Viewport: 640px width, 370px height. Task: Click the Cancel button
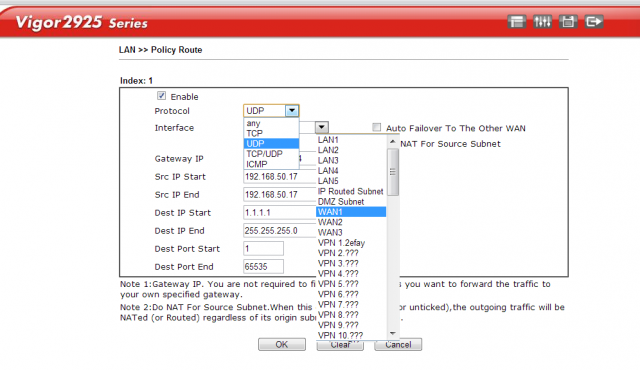[x=398, y=345]
